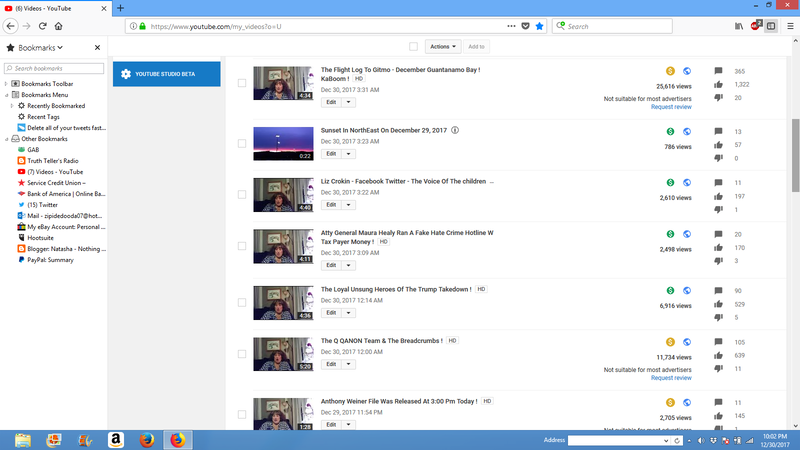
Task: Check the box for Sunset In NorthEast video
Action: pos(242,144)
